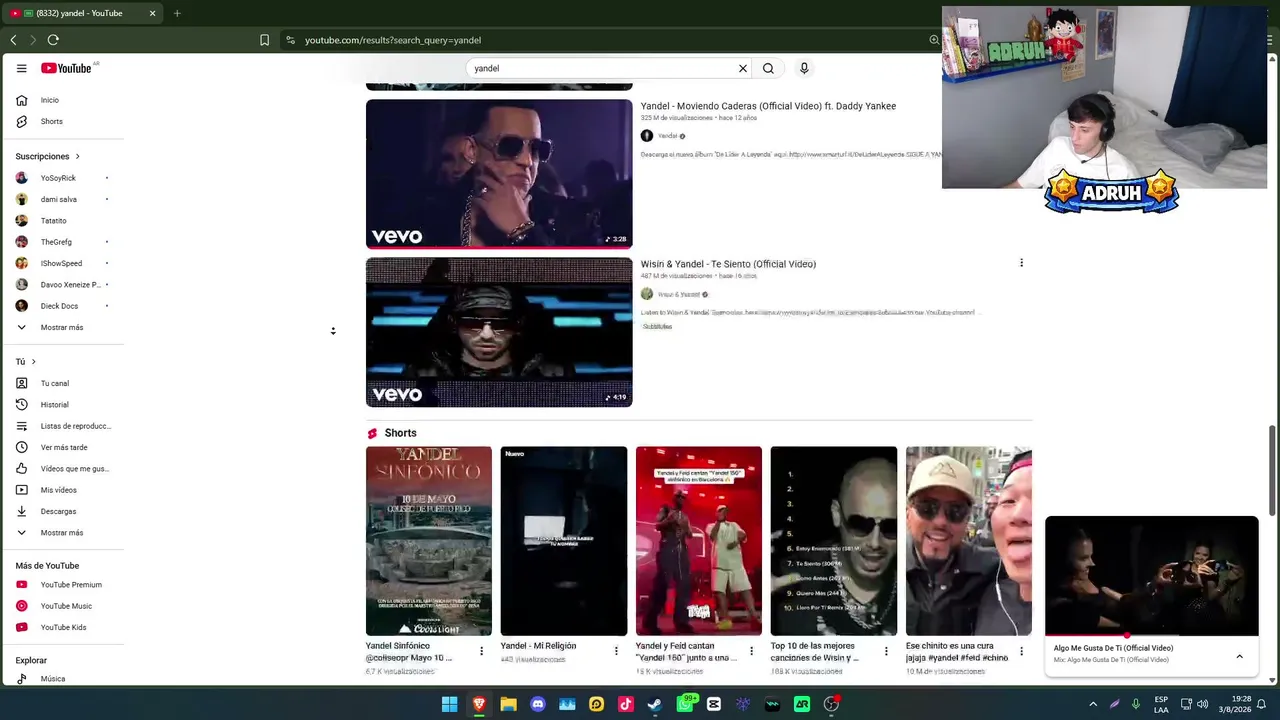Show hidden system tray icons
Image resolution: width=1280 pixels, height=720 pixels.
coord(1093,704)
